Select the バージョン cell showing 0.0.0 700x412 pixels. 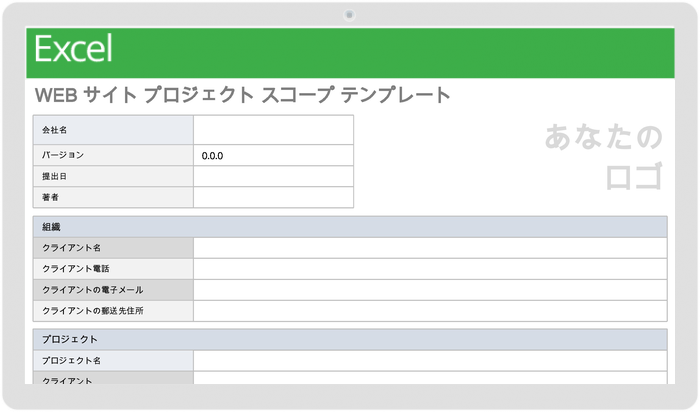pyautogui.click(x=273, y=156)
